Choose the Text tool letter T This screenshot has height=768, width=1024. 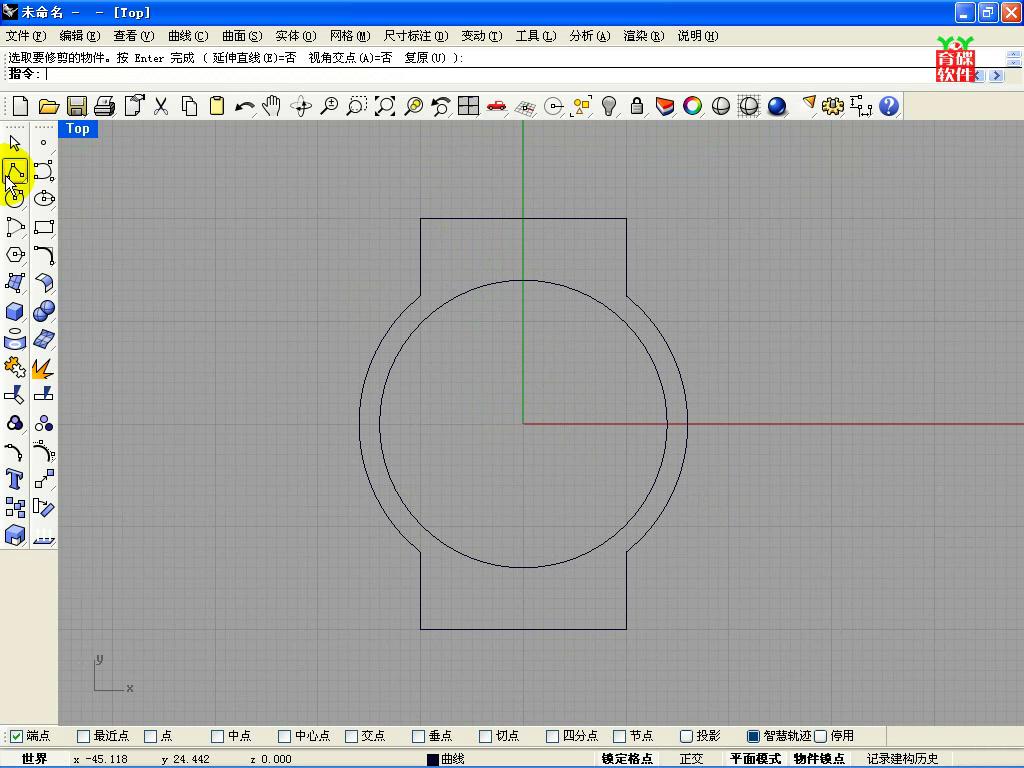(x=15, y=479)
